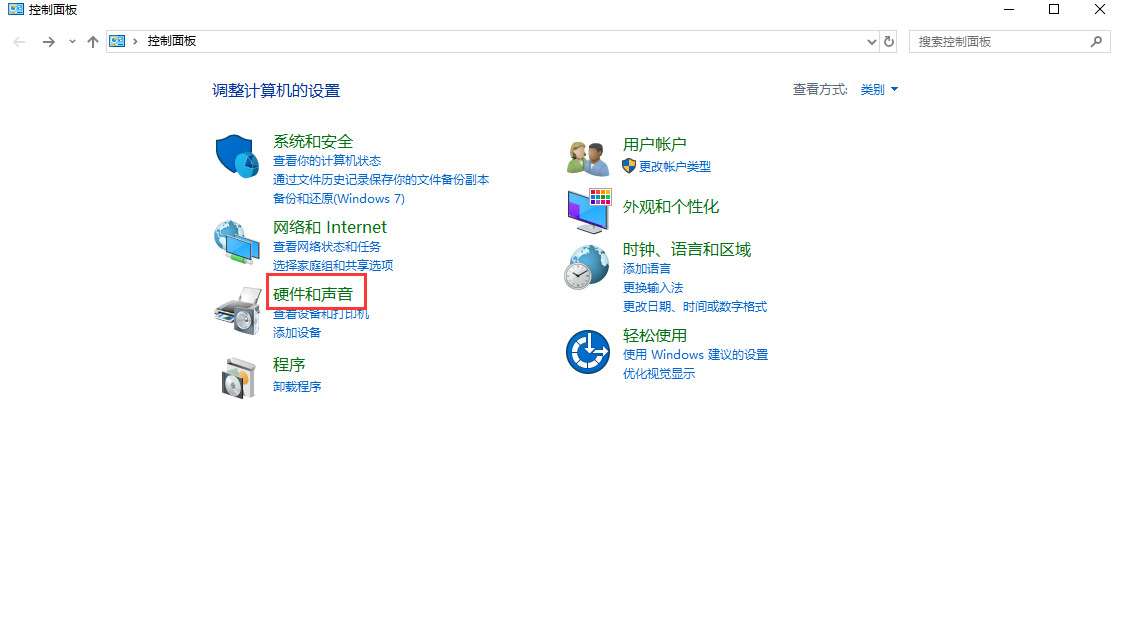Open 系统和安全 category via its shield icon
Viewport: 1121px width, 626px height.
[236, 155]
